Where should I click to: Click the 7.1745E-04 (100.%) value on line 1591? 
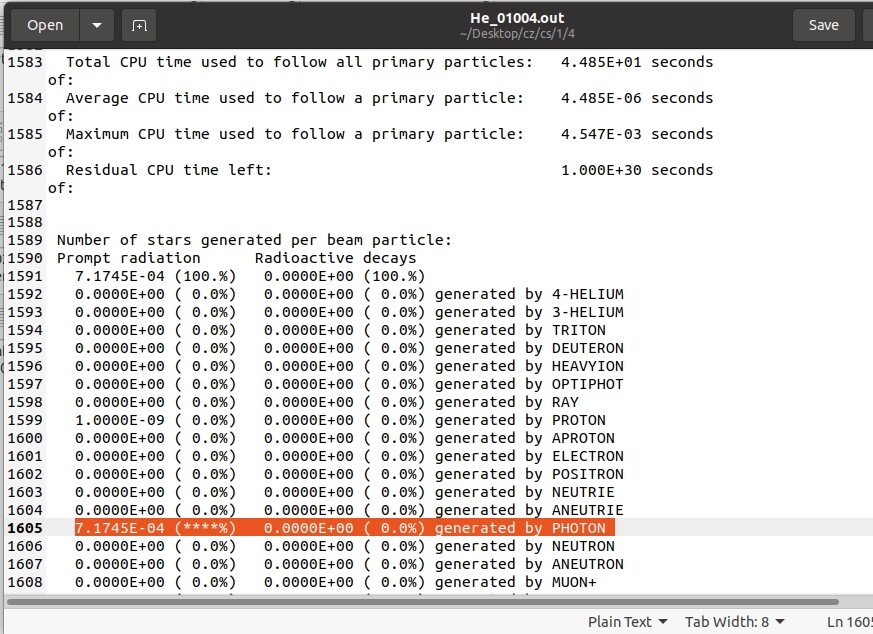(x=155, y=276)
